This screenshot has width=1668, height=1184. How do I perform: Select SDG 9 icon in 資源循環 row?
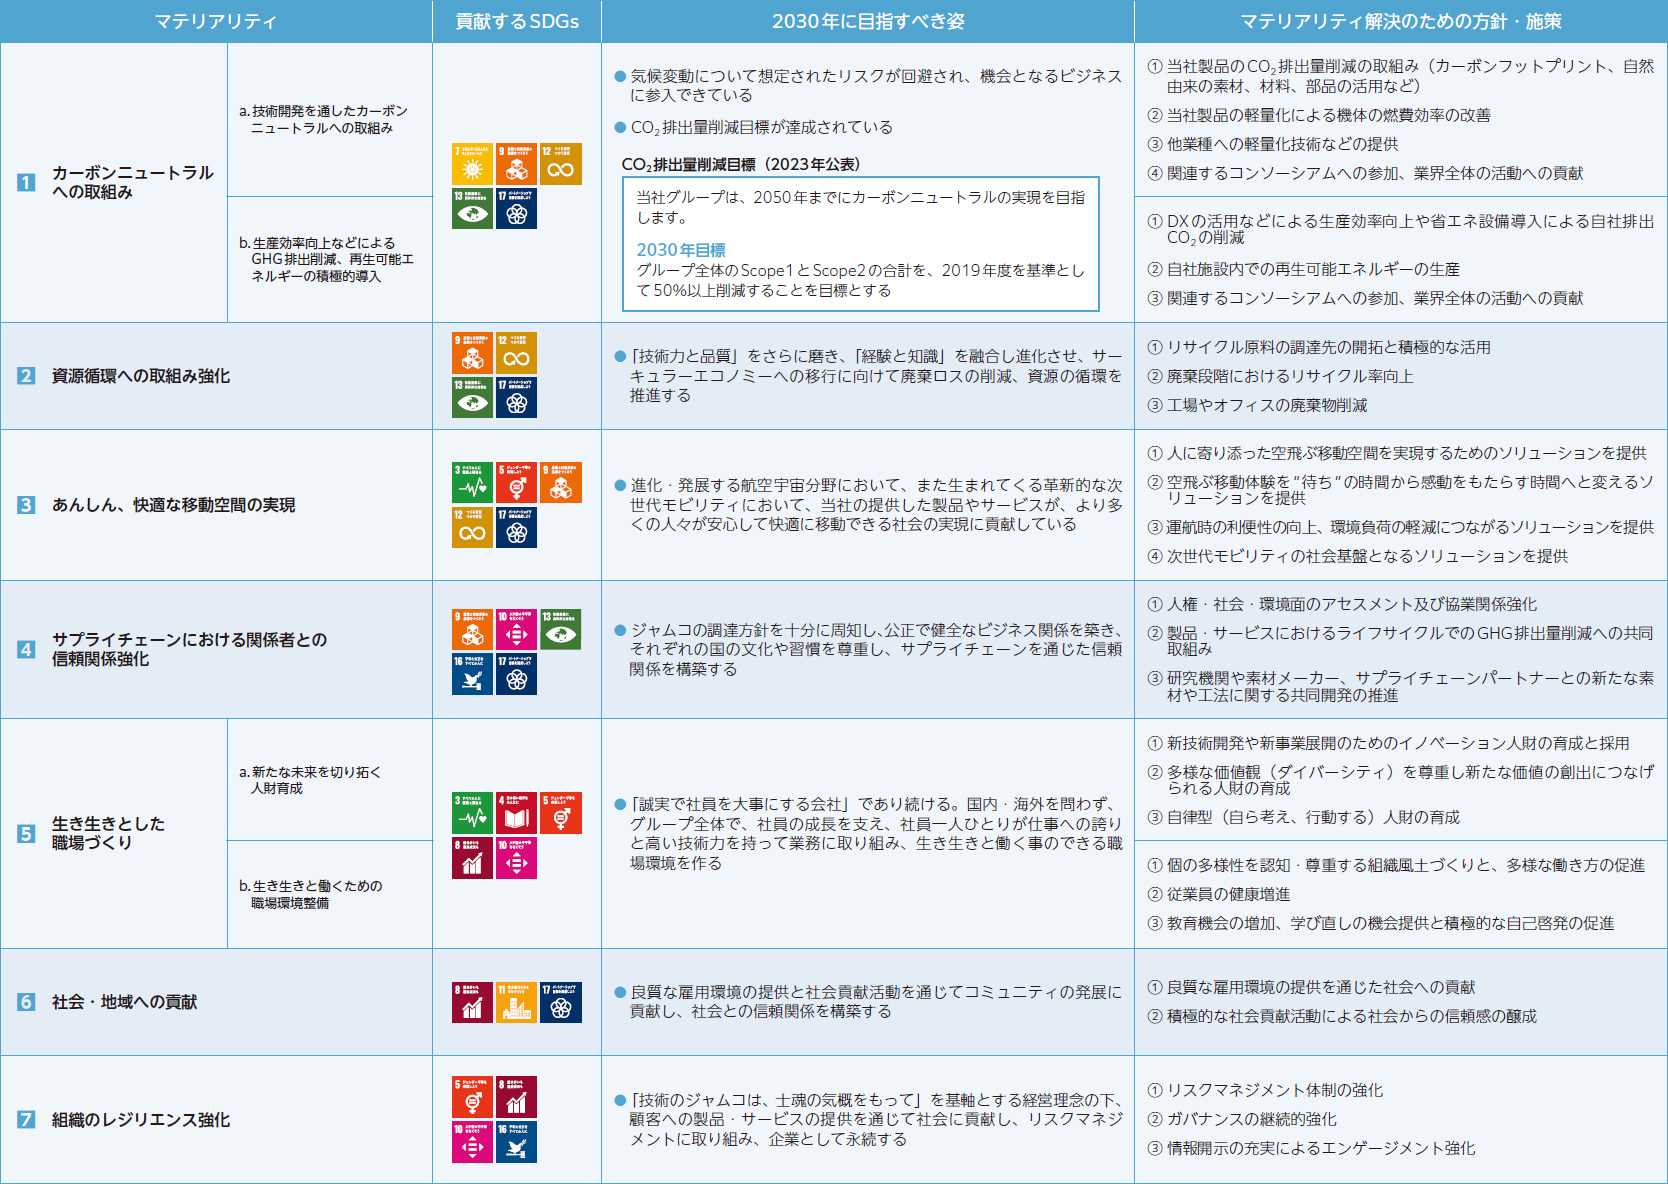pos(472,353)
